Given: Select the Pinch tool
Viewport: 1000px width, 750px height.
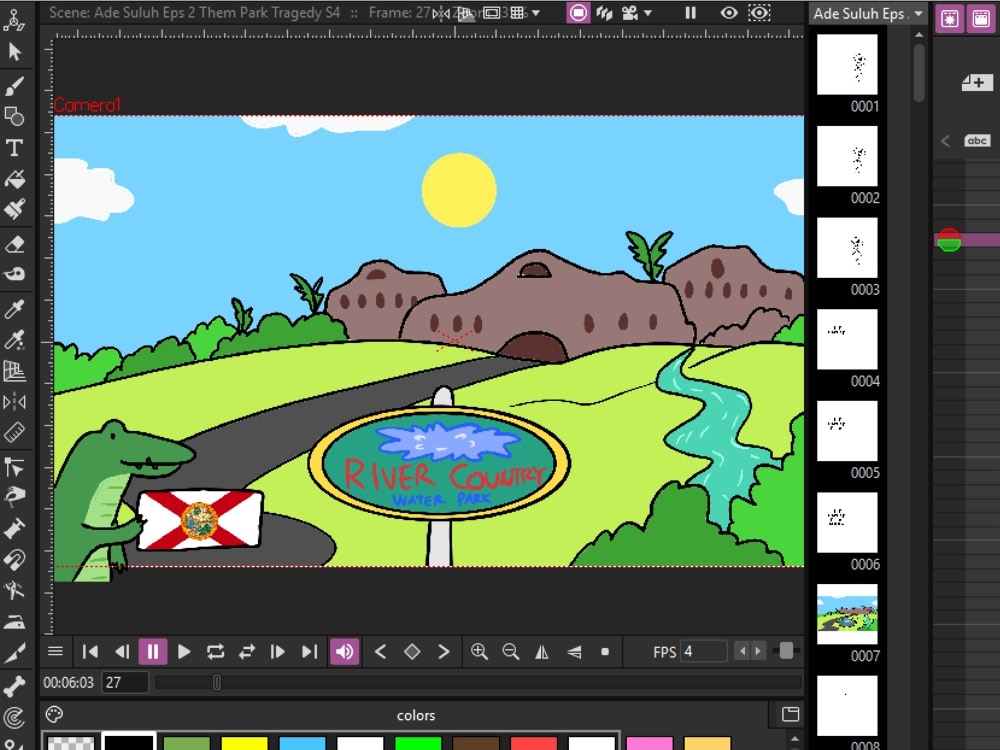Looking at the screenshot, I should pyautogui.click(x=14, y=497).
